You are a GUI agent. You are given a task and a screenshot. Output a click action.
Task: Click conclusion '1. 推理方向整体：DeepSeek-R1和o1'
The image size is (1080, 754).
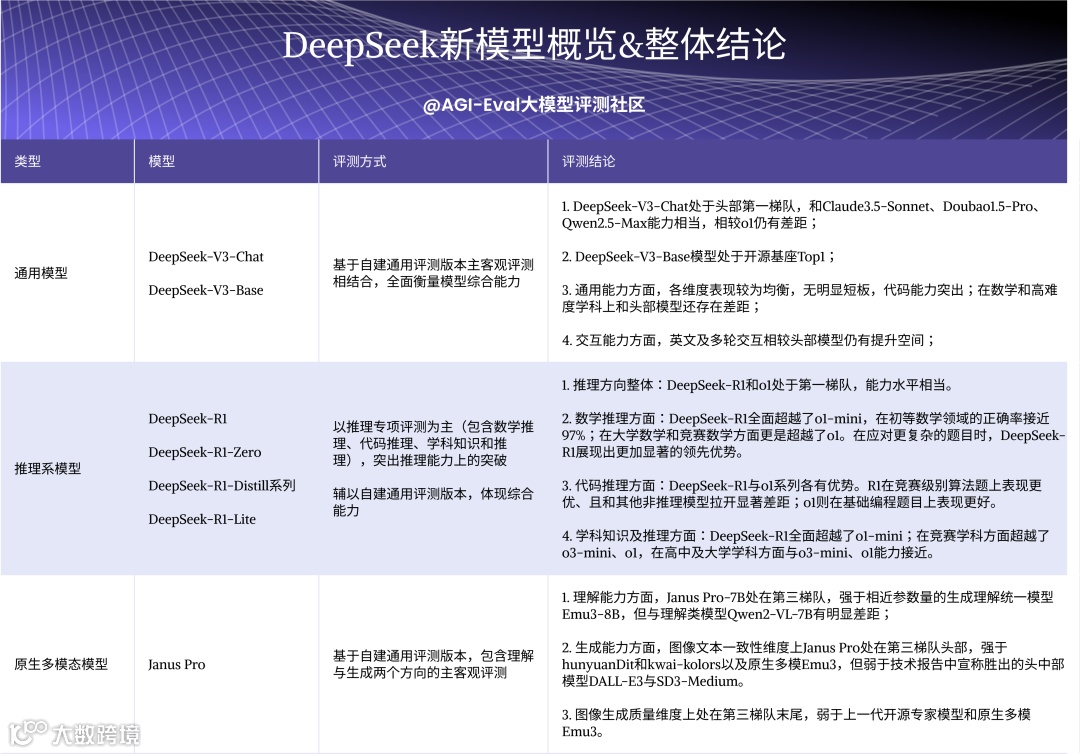click(x=758, y=386)
